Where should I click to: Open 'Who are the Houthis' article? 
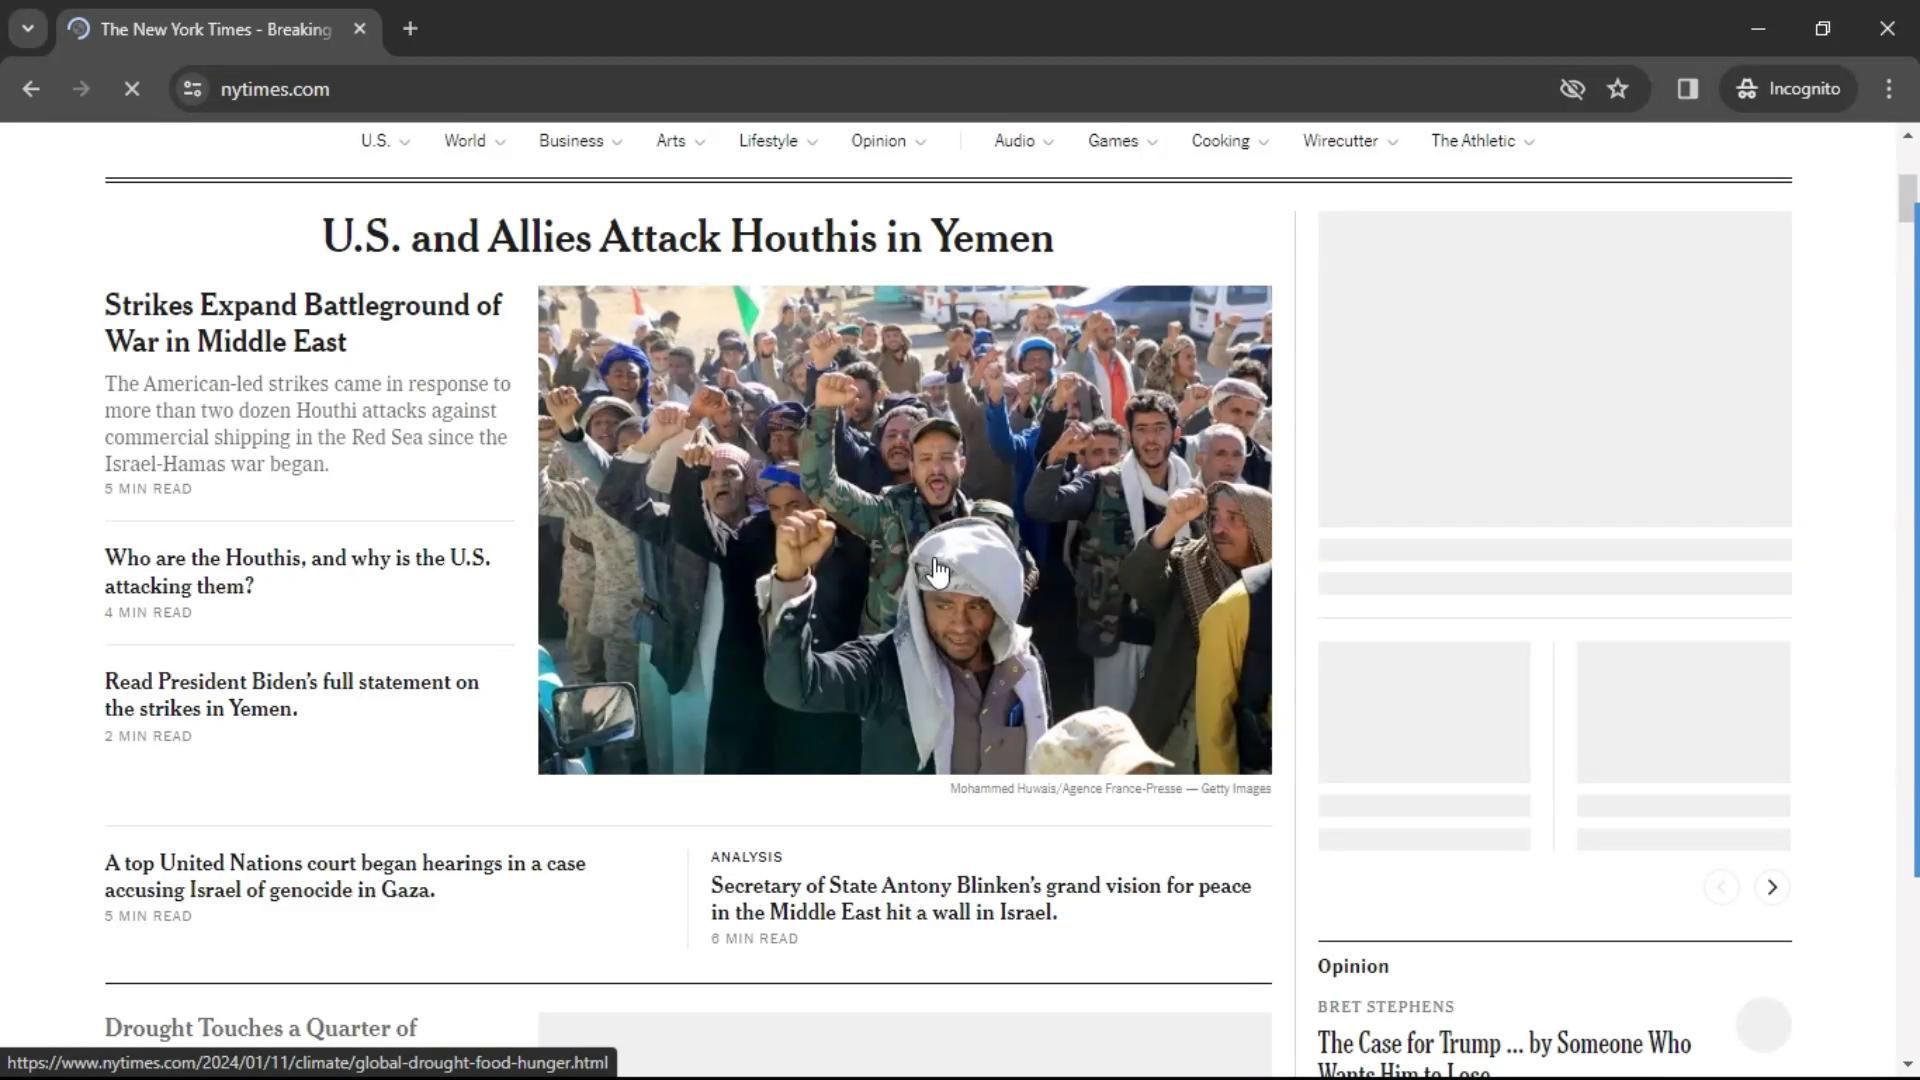click(297, 571)
